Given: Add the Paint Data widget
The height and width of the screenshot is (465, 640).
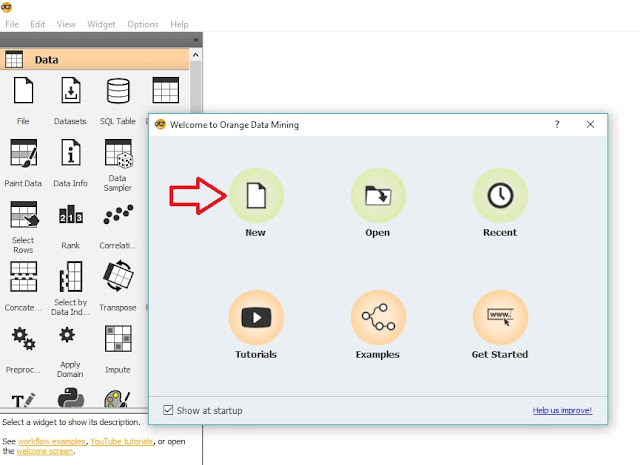Looking at the screenshot, I should (23, 162).
